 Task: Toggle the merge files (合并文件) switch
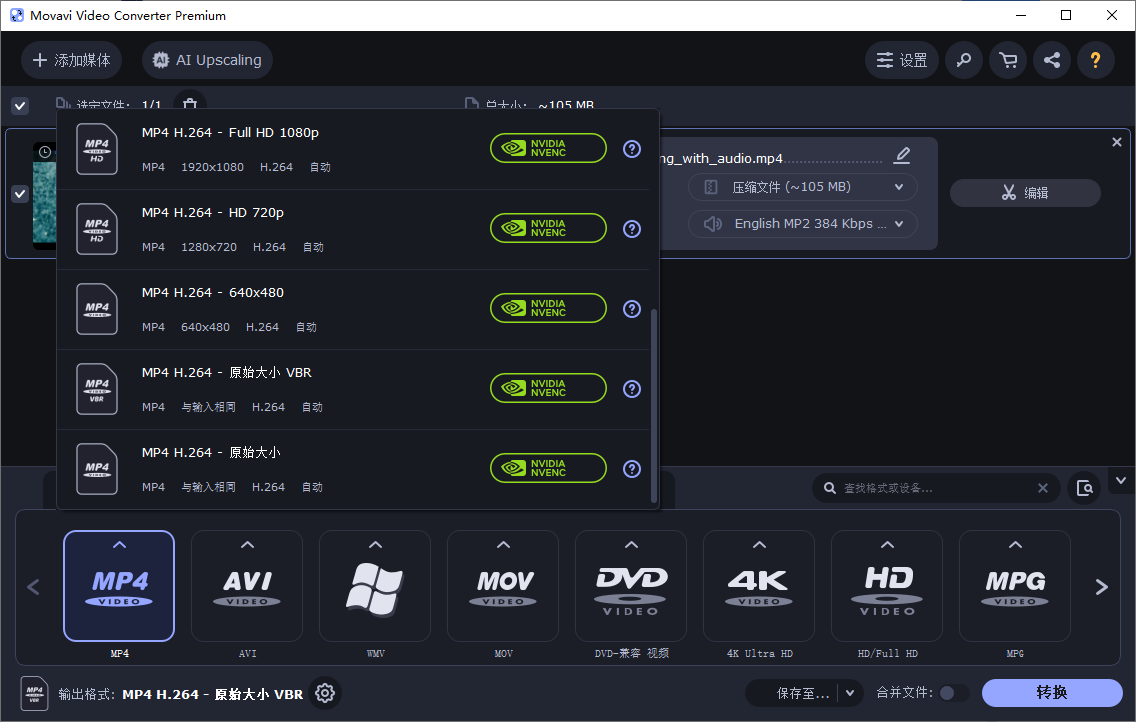(x=953, y=693)
